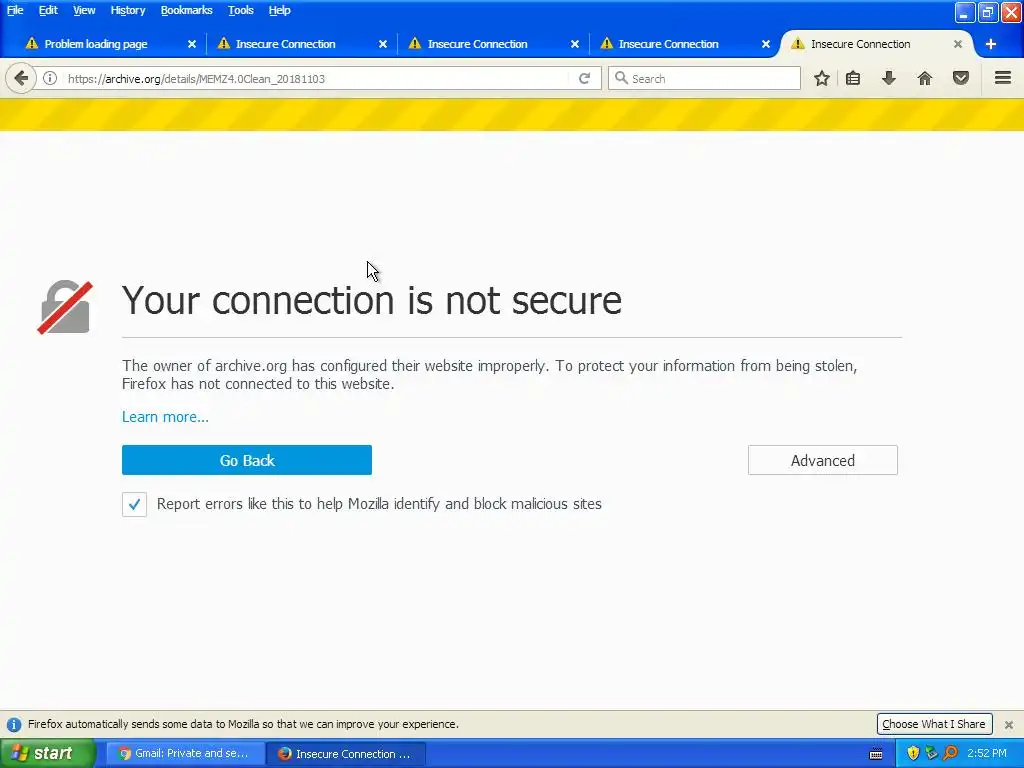Reload the page with refresh icon
Screen dimensions: 1024x768
584,78
